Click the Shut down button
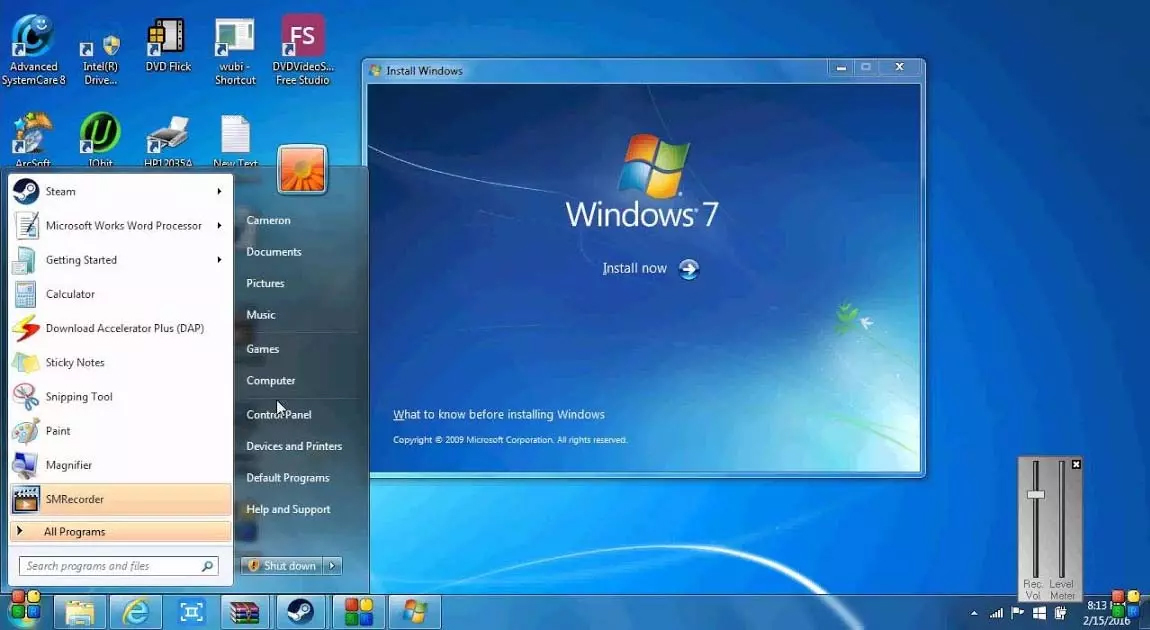The width and height of the screenshot is (1150, 630). tap(283, 566)
